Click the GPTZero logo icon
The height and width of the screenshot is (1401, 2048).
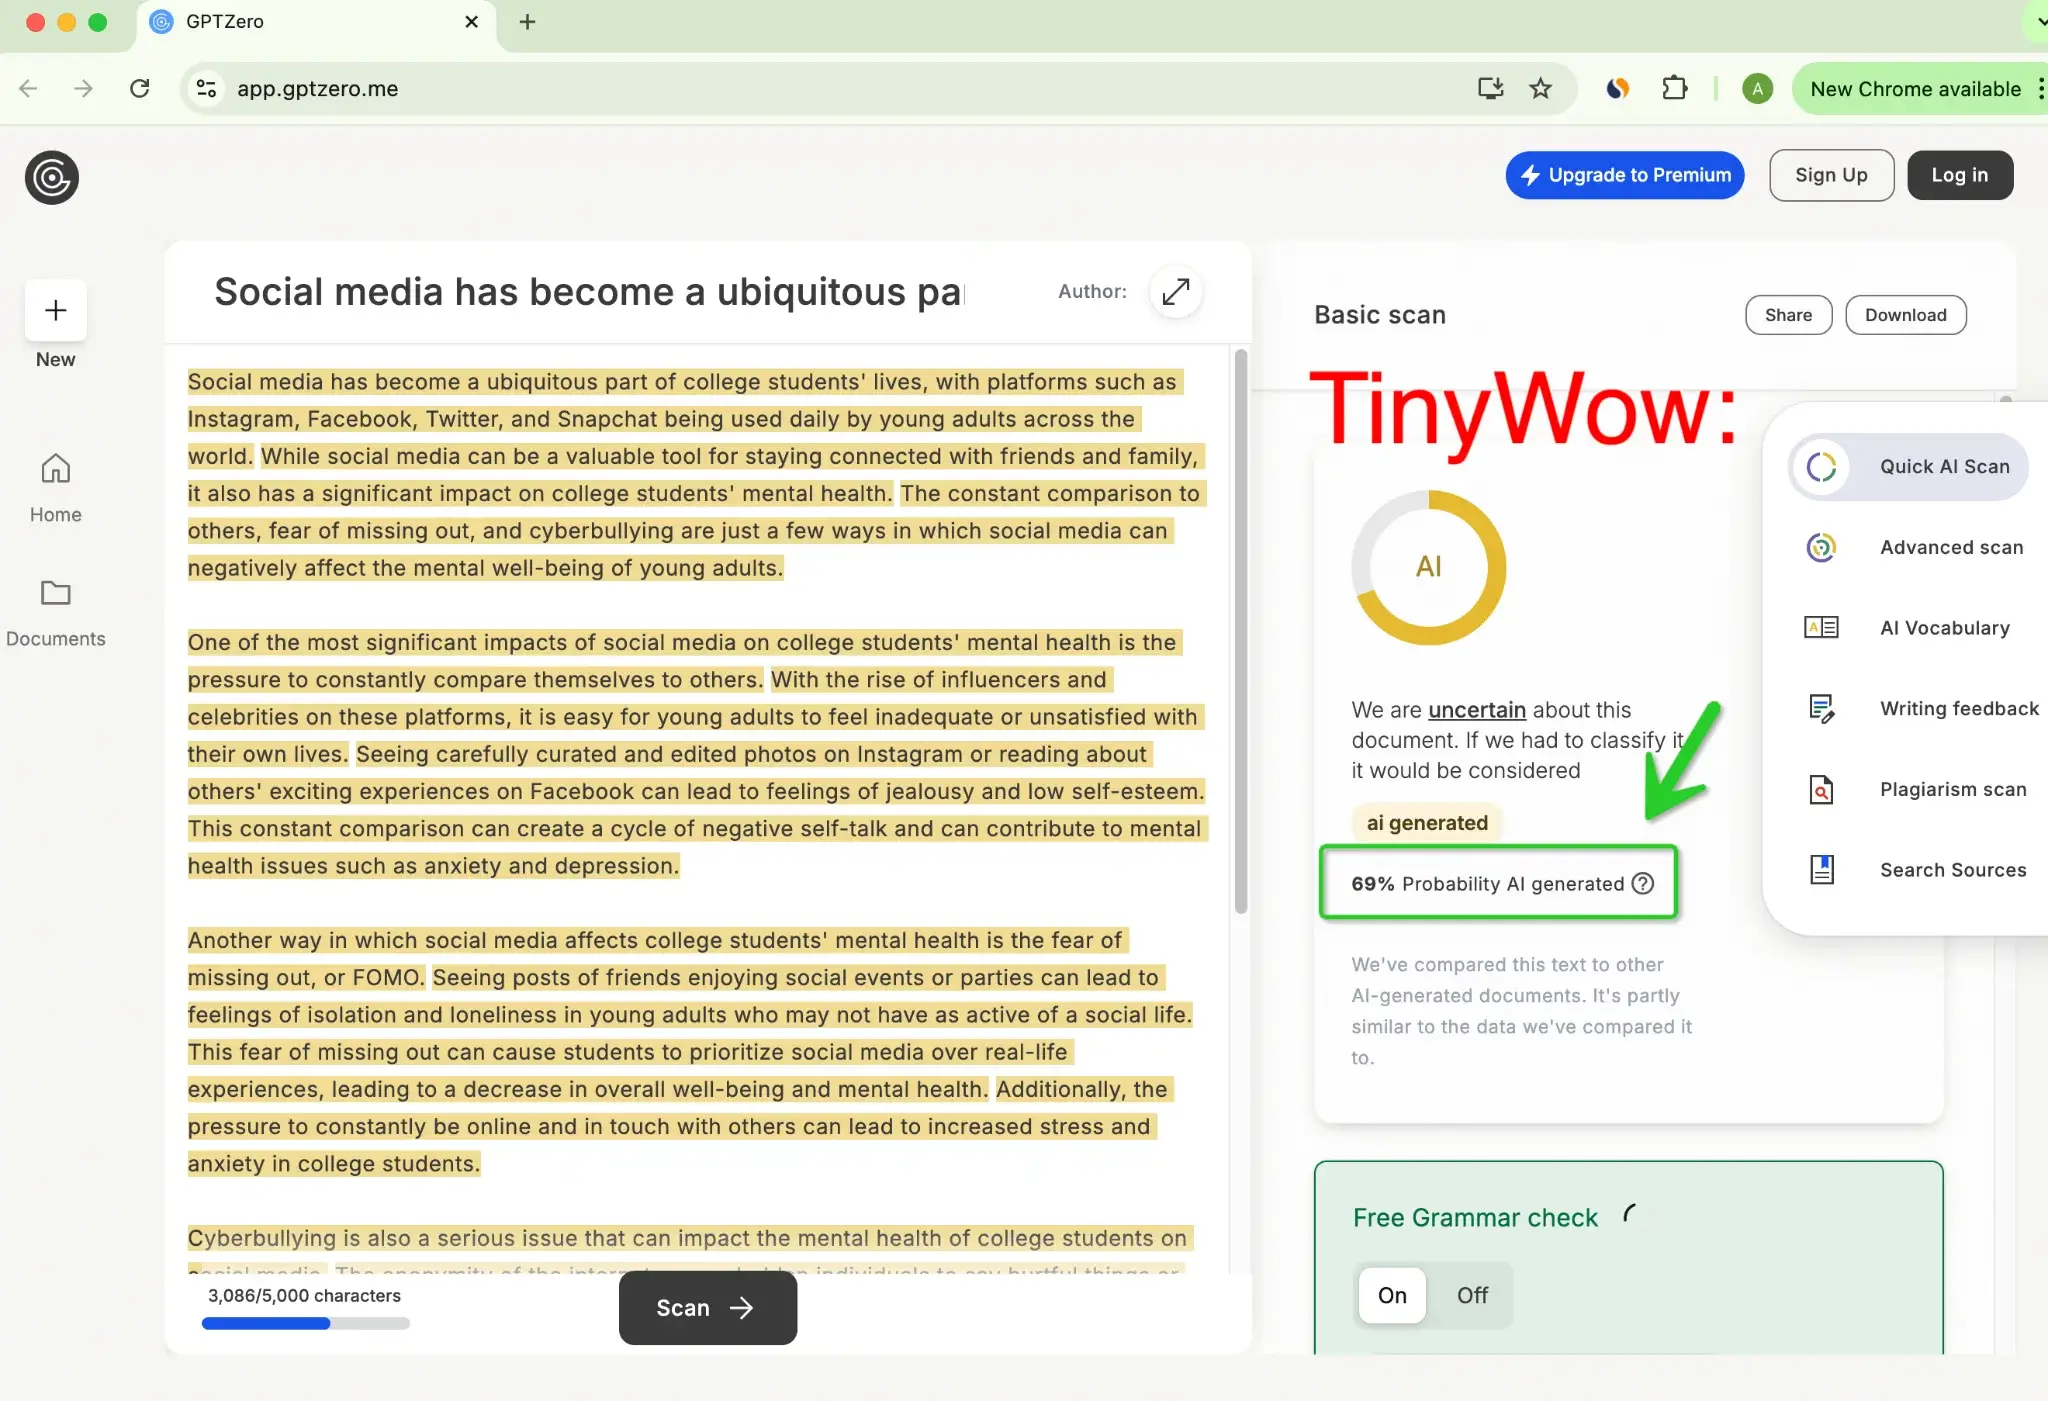point(52,178)
